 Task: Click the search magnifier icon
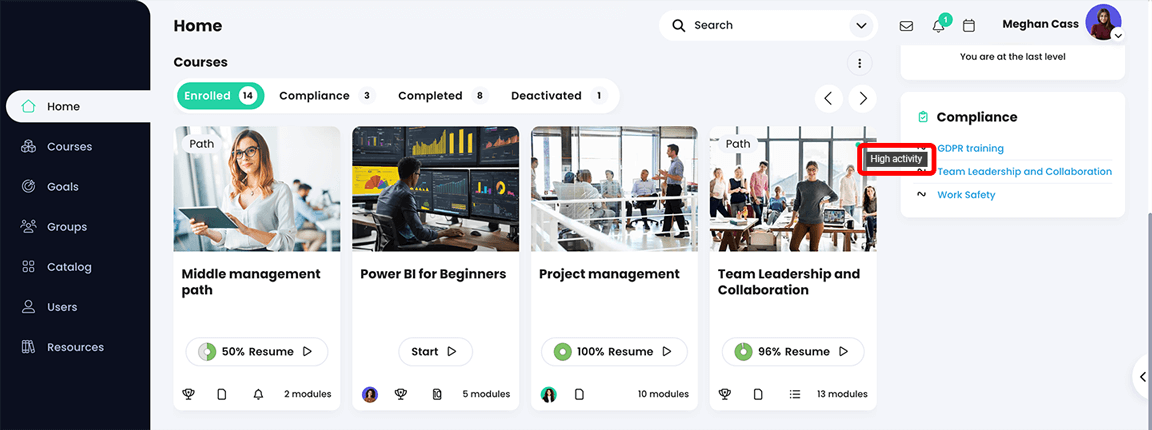tap(678, 25)
